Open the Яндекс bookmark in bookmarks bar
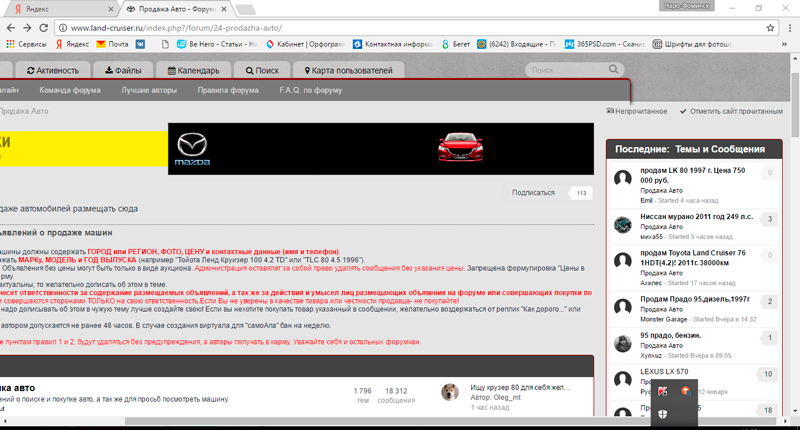 click(72, 44)
